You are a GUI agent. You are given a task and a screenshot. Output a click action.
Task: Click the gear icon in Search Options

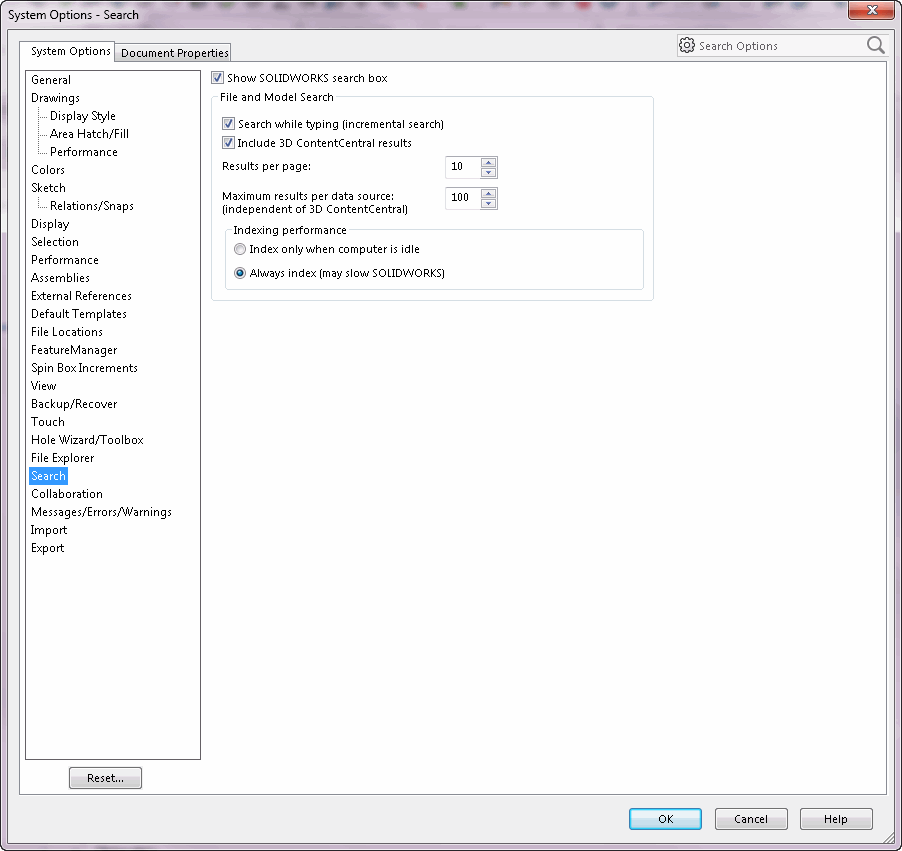pos(686,45)
